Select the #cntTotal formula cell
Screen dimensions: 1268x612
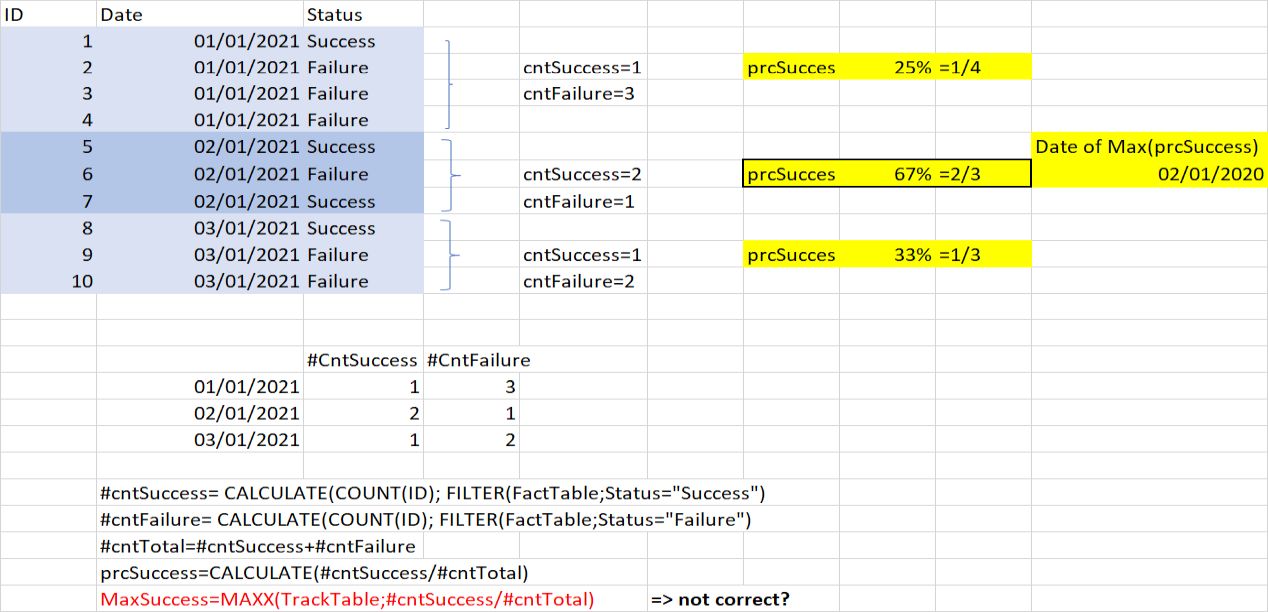pyautogui.click(x=258, y=546)
